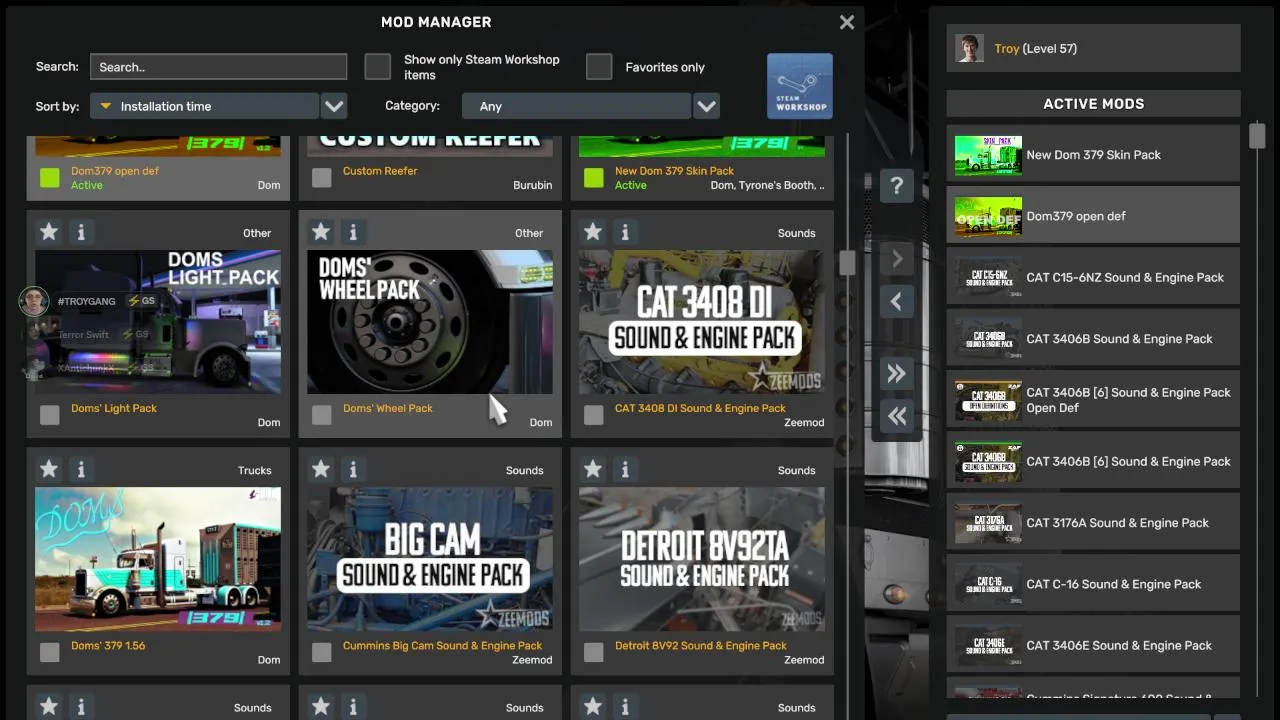Select CAT 3406E Sound & Engine Pack
1280x720 pixels.
click(x=1093, y=645)
